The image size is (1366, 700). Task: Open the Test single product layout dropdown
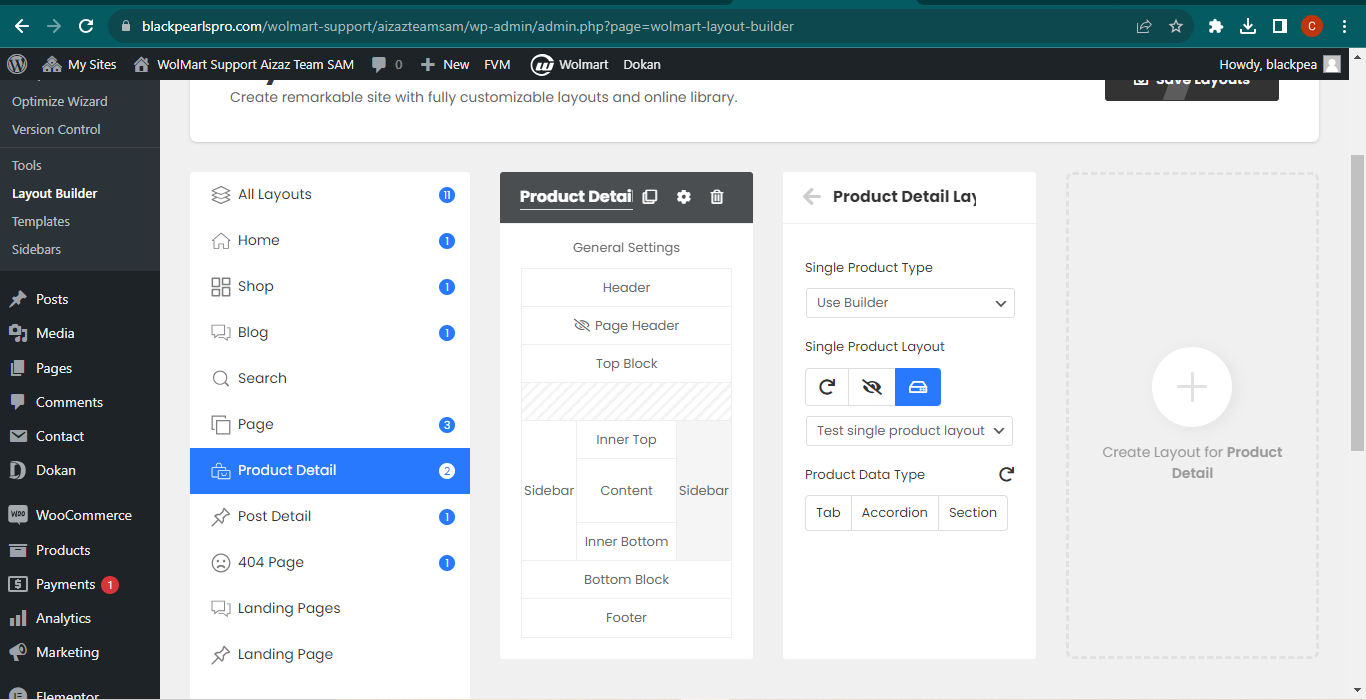point(909,431)
